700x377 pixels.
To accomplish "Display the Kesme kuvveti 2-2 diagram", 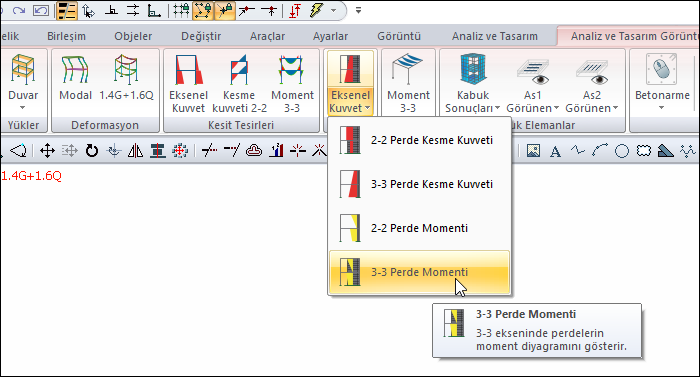I will 239,83.
